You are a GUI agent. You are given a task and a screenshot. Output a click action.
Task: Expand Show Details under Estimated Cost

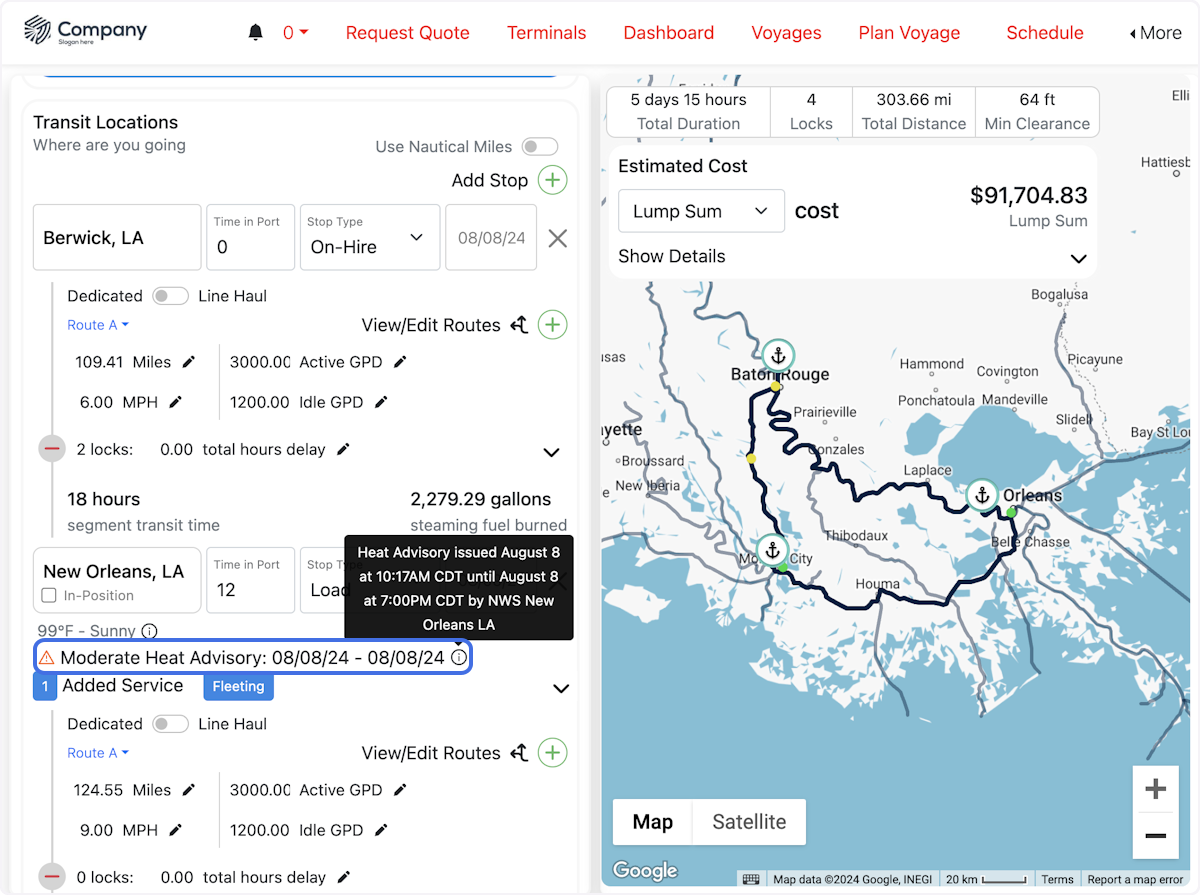(x=671, y=256)
